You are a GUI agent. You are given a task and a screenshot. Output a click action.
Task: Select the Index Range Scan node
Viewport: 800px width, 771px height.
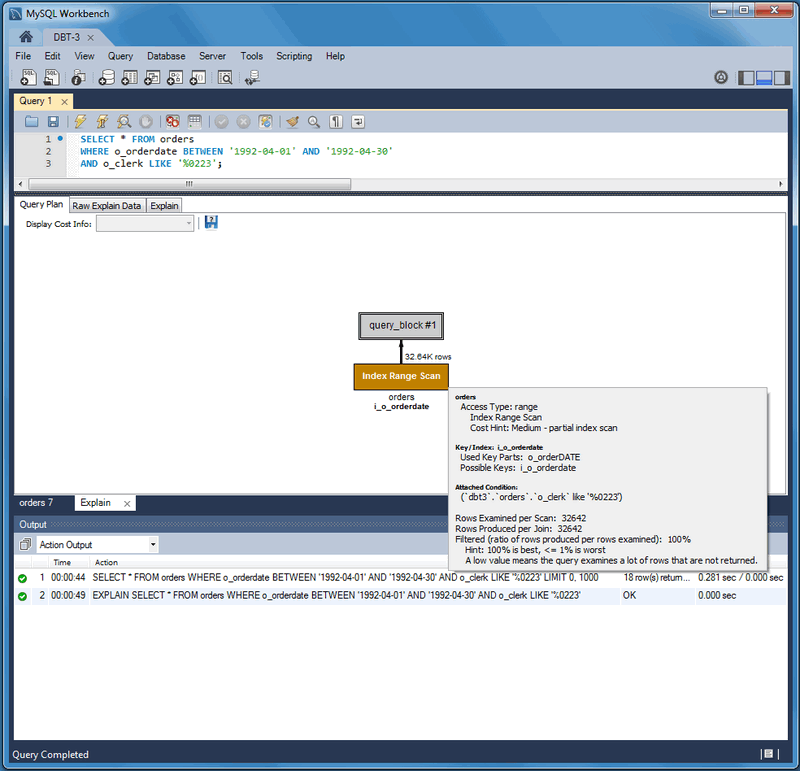click(401, 376)
